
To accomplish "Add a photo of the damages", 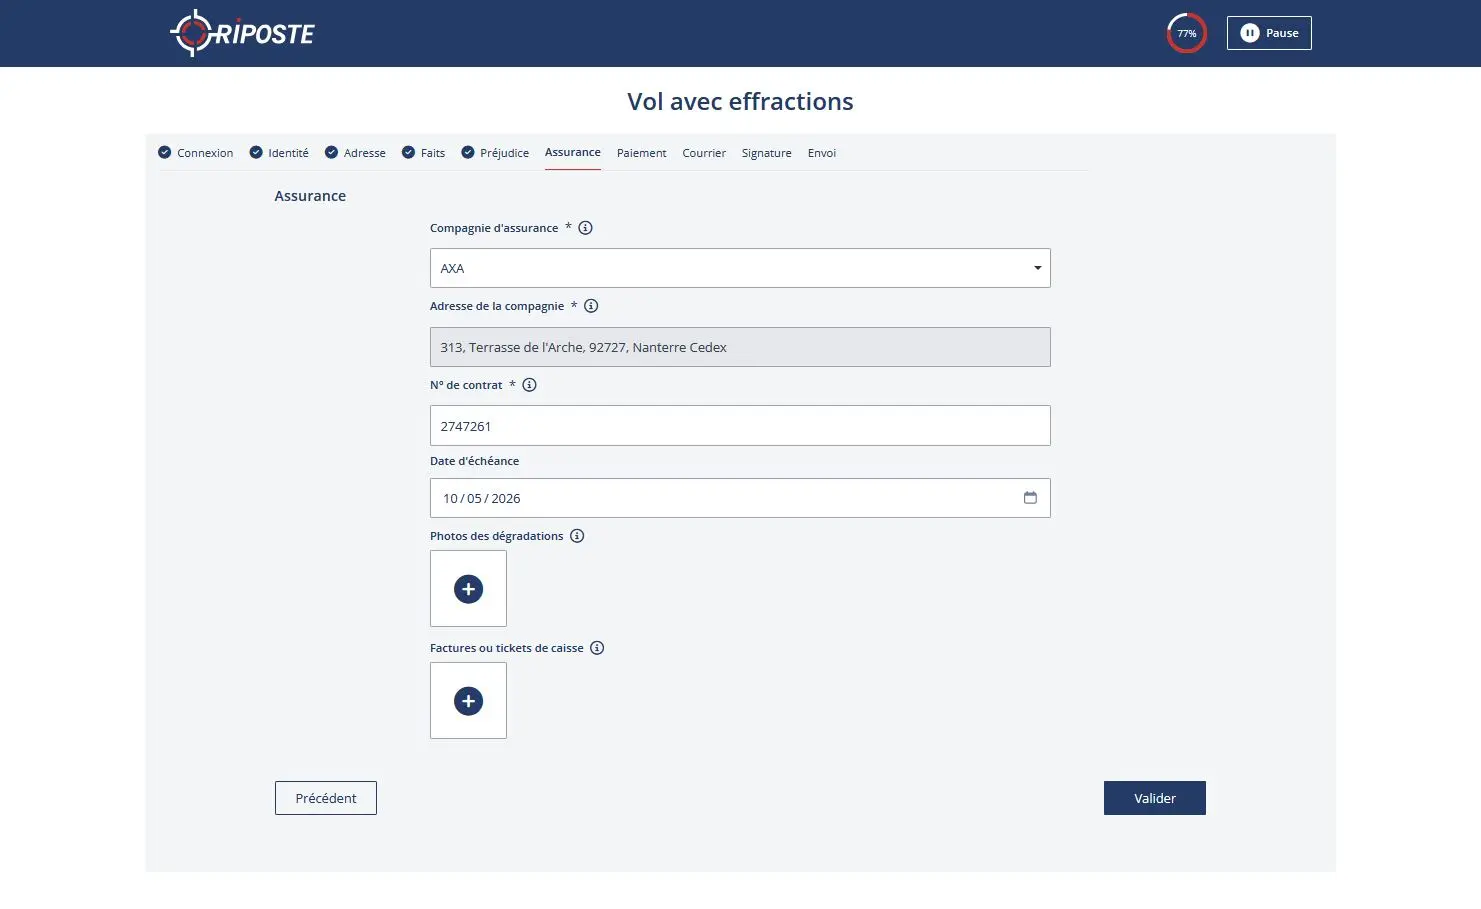I will click(468, 589).
